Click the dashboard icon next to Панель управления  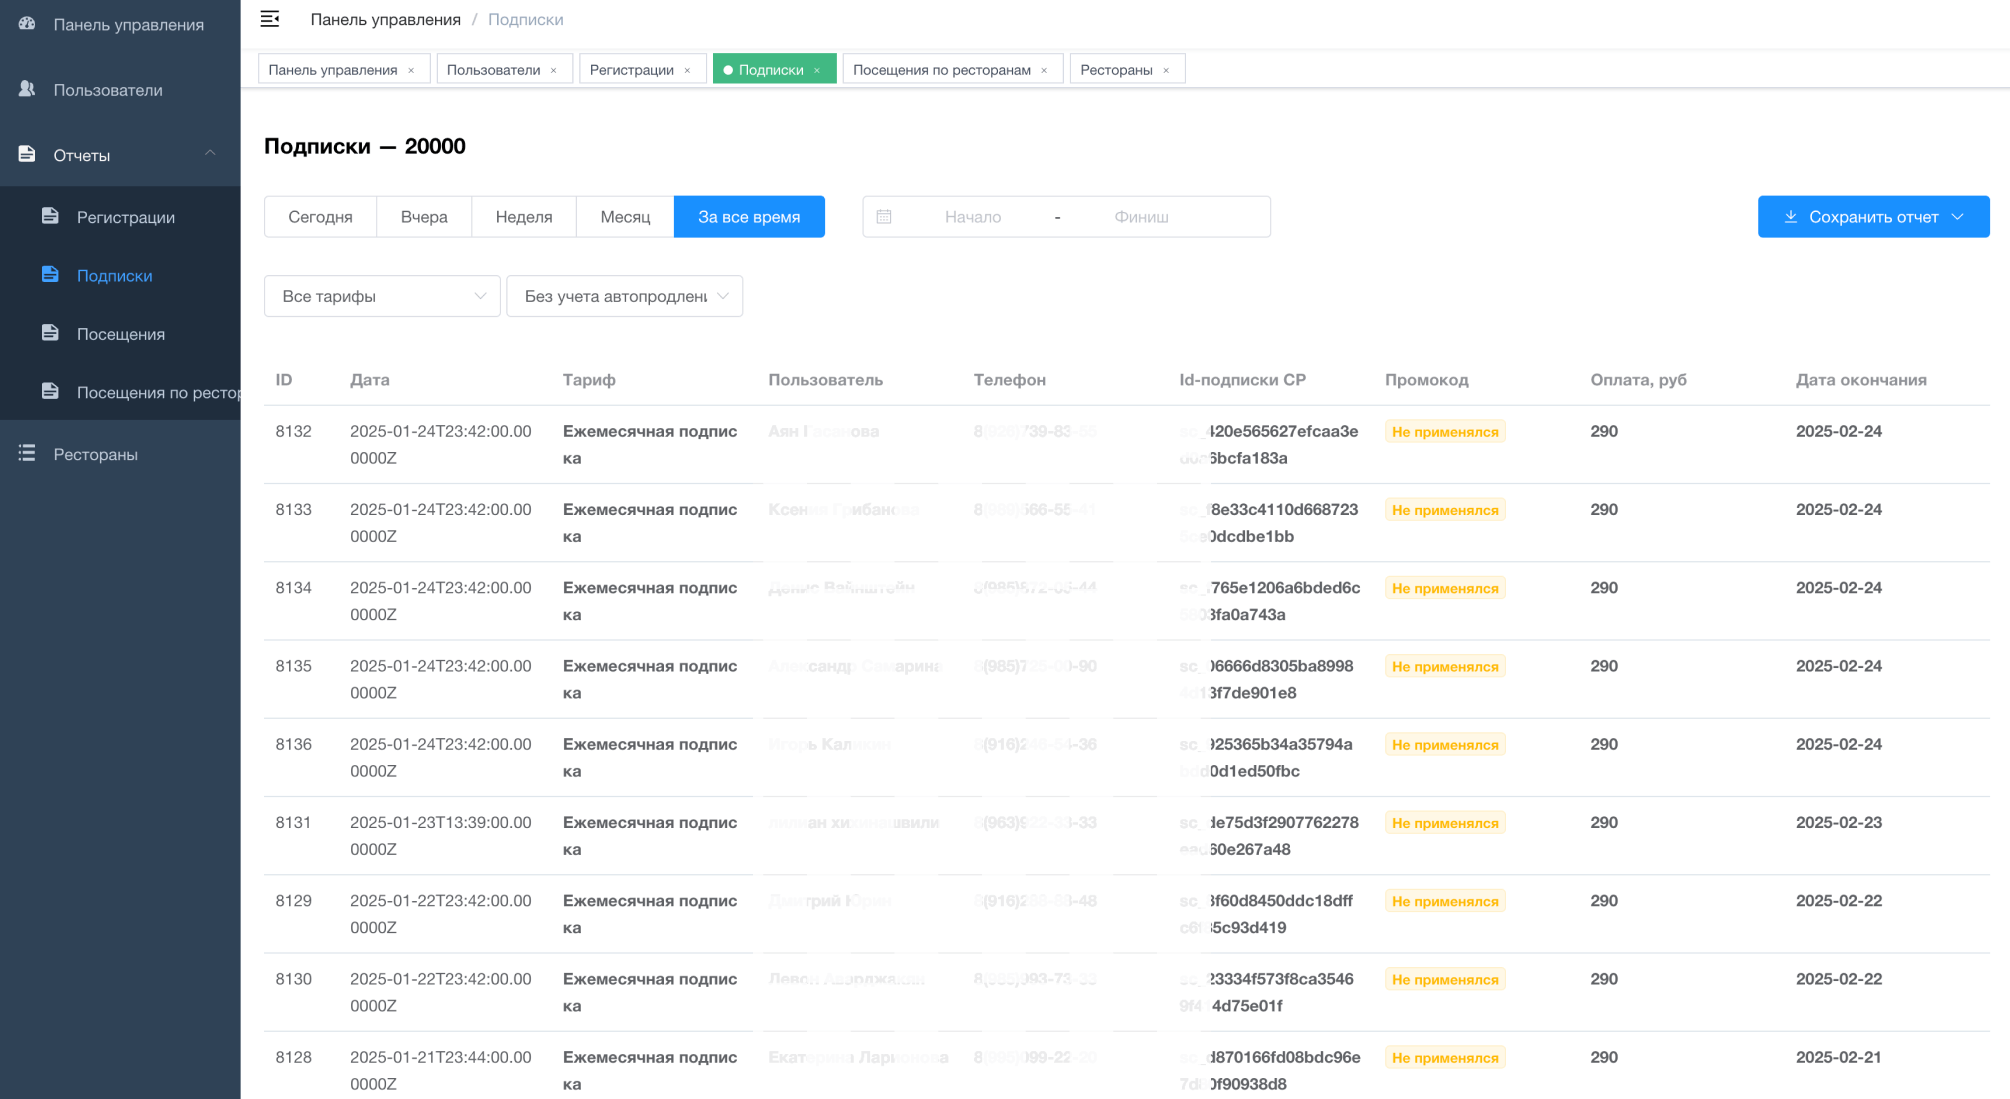point(27,23)
